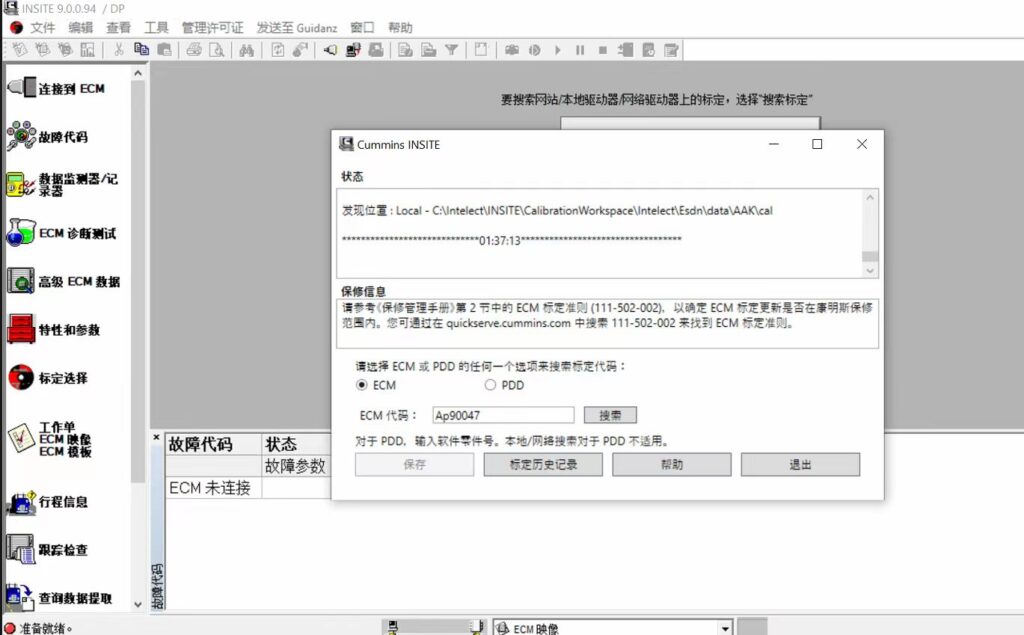1024x635 pixels.
Task: Open the 管理许可证 menu
Action: (212, 27)
